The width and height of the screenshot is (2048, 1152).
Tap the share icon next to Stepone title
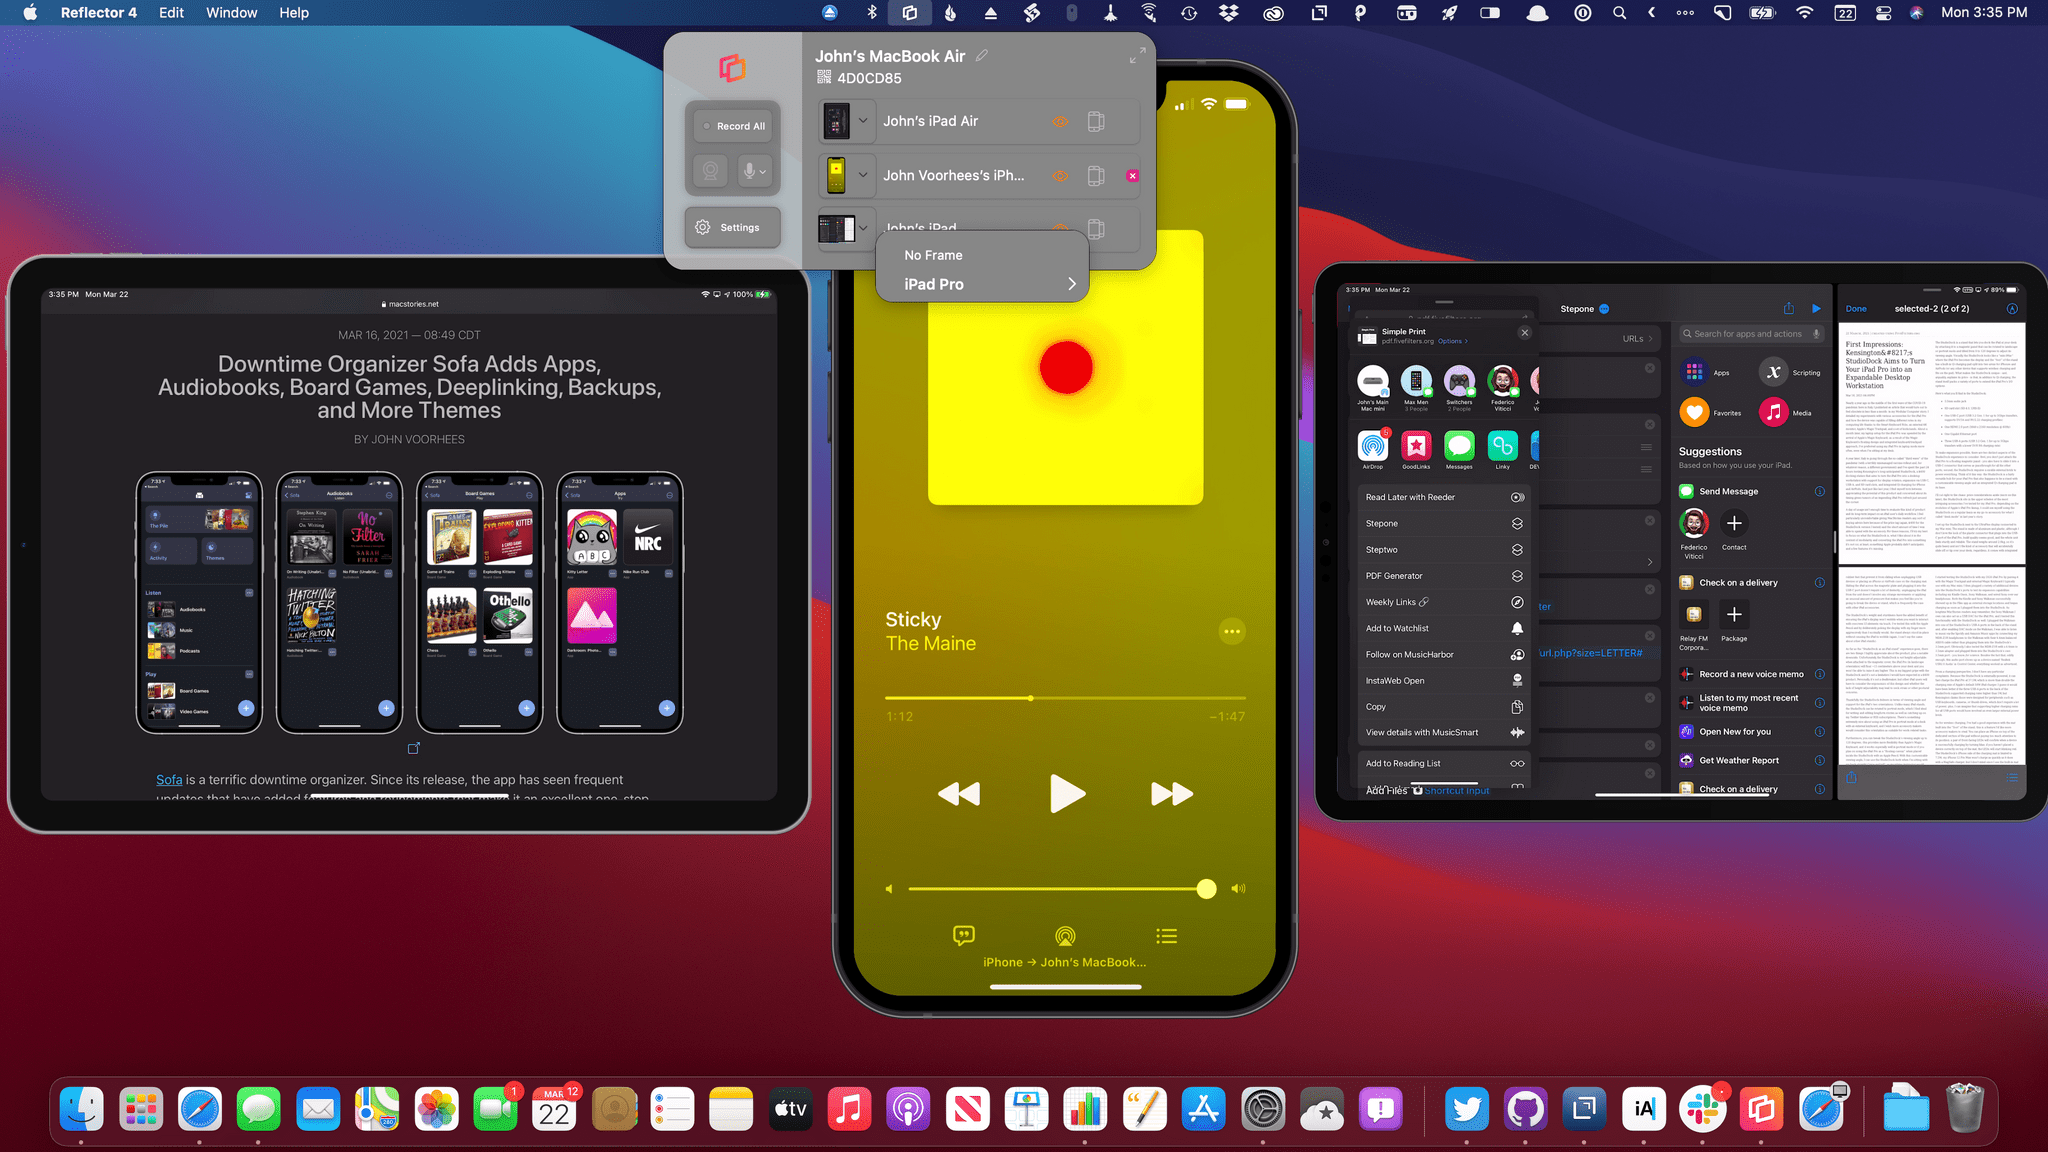[x=1788, y=308]
